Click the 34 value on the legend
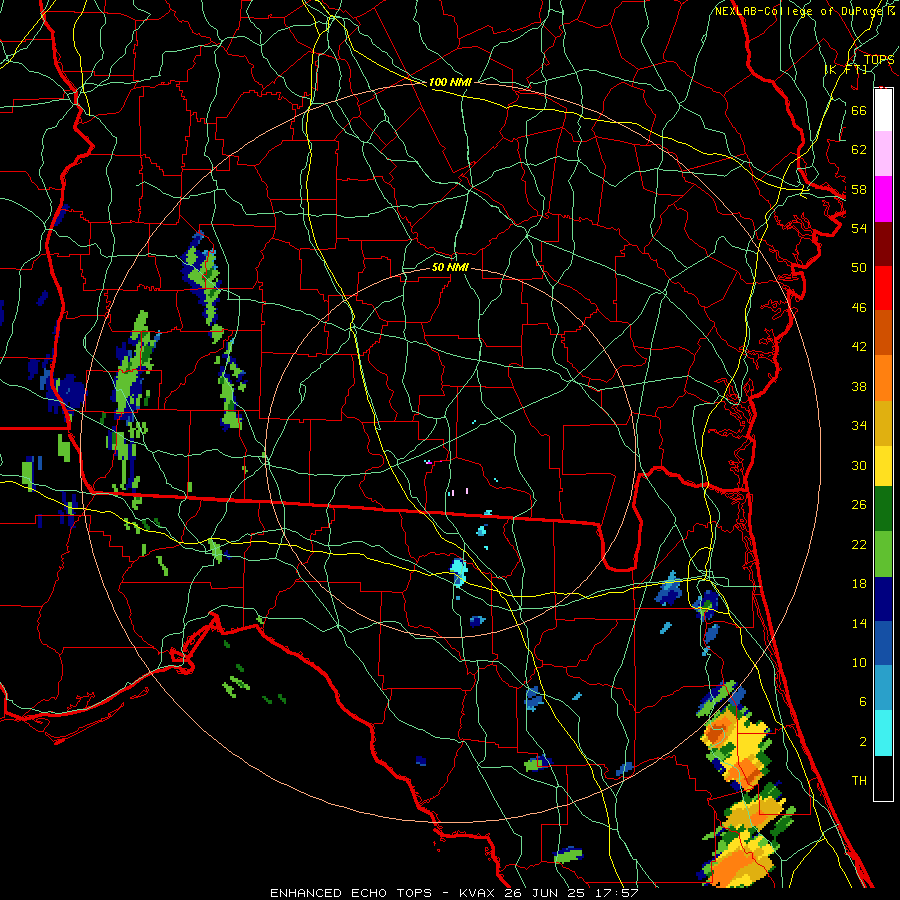The height and width of the screenshot is (900, 900). [x=859, y=426]
